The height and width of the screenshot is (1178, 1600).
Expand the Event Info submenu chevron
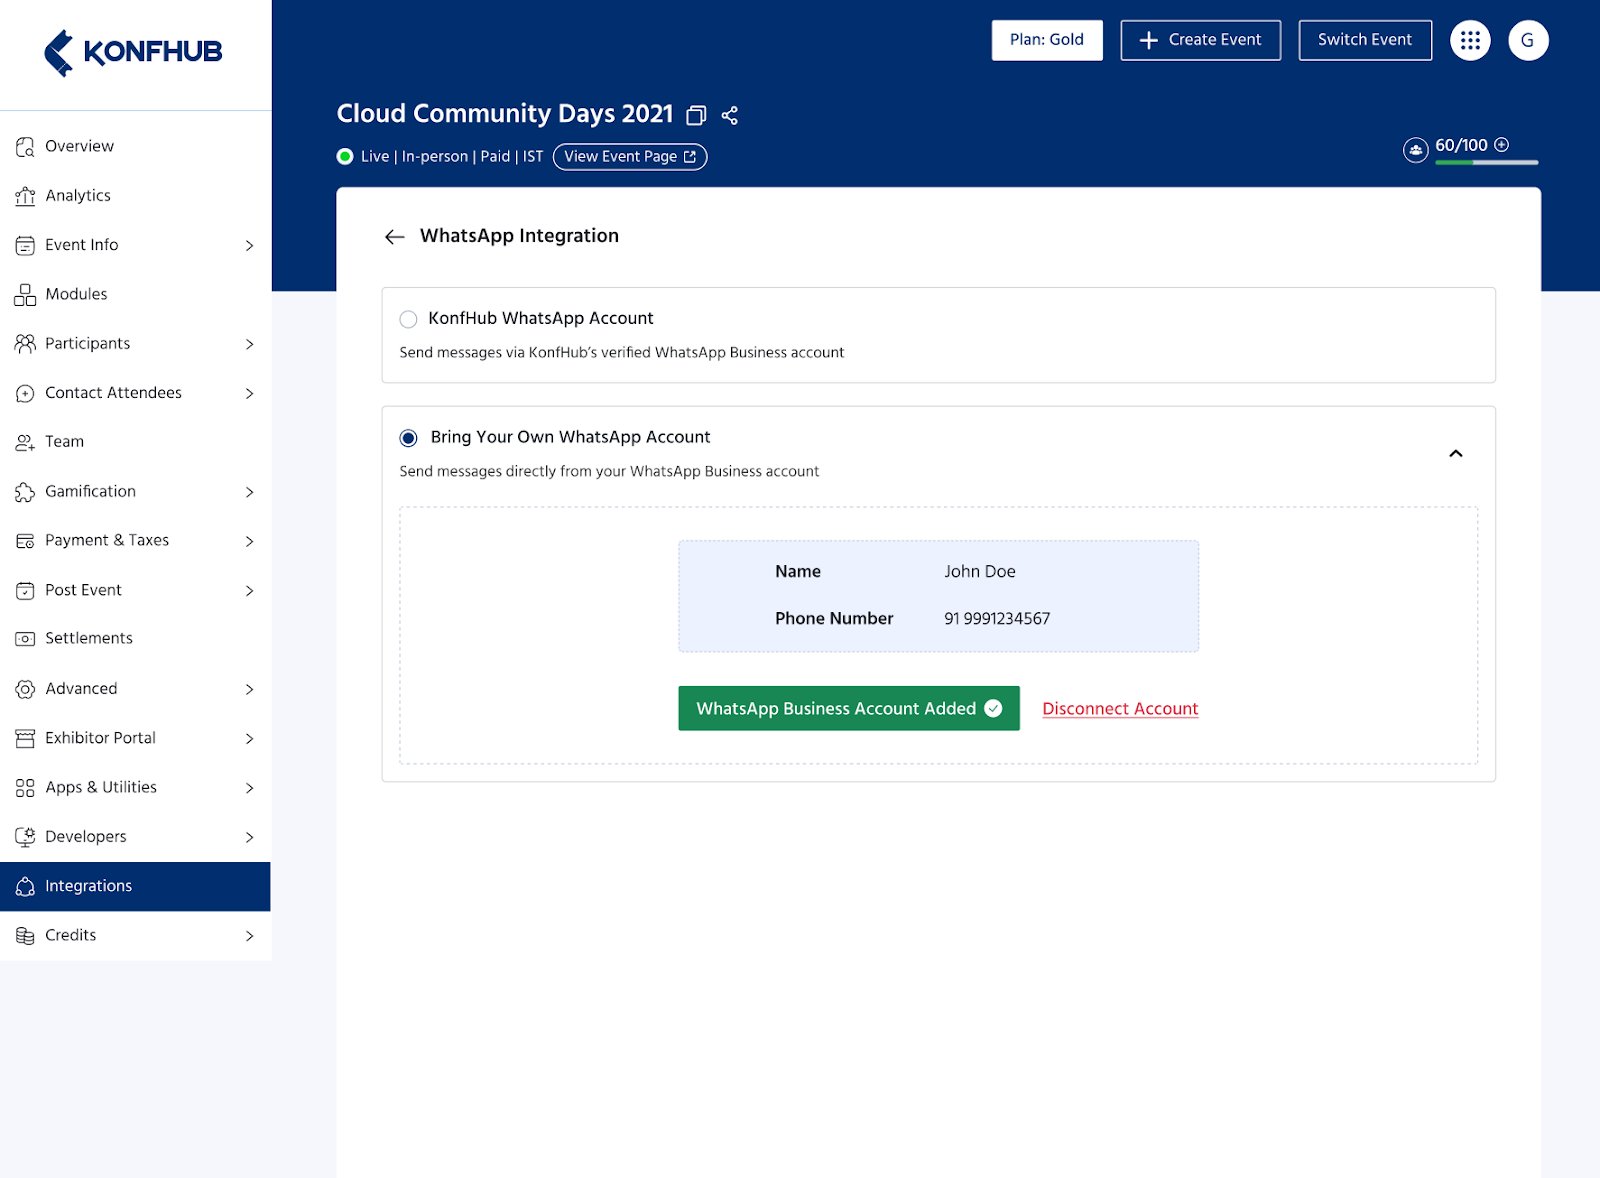(249, 246)
